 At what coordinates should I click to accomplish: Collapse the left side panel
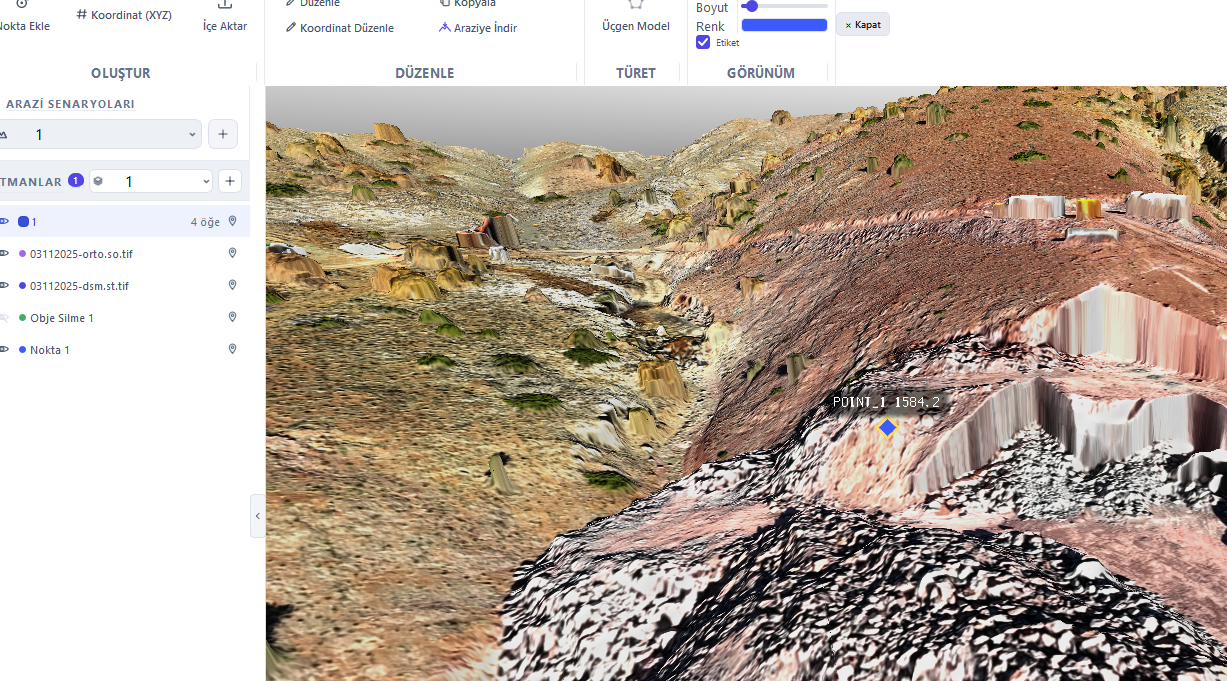pos(258,516)
